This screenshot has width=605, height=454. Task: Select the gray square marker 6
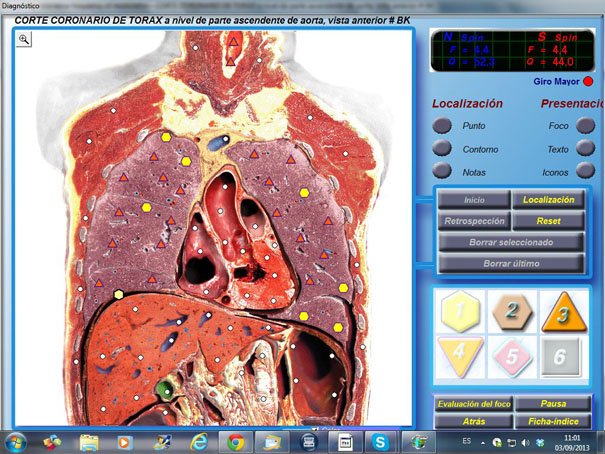click(x=562, y=355)
